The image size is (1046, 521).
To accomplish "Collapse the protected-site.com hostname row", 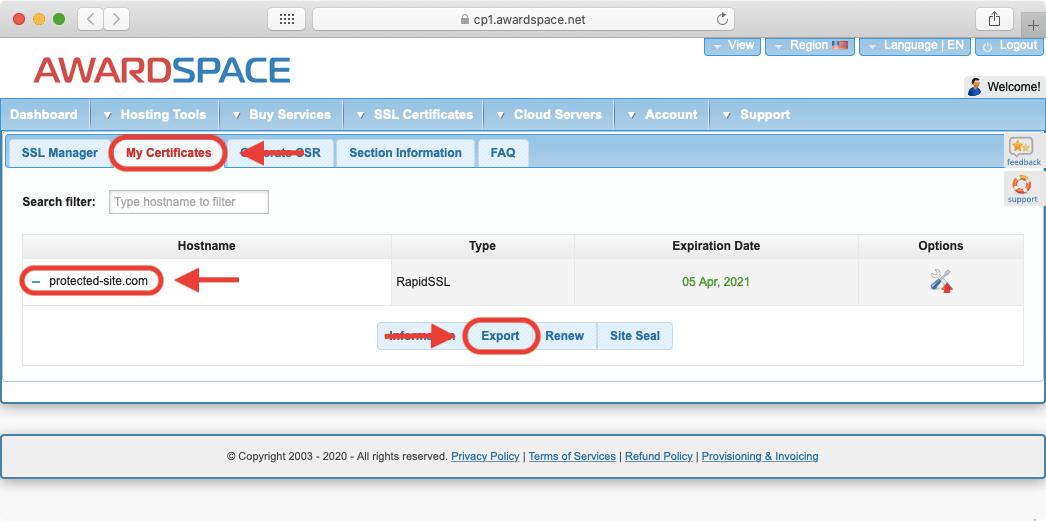I will click(36, 281).
